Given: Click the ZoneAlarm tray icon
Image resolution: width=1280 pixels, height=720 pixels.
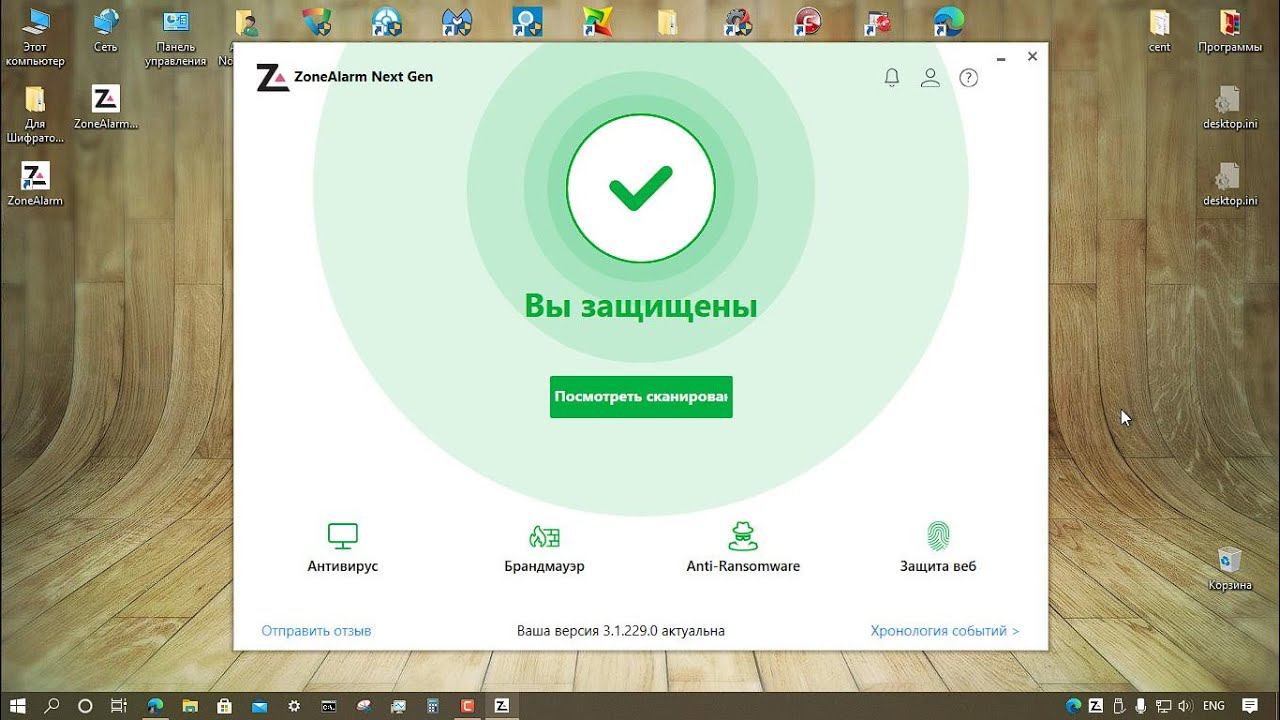Looking at the screenshot, I should point(1095,706).
